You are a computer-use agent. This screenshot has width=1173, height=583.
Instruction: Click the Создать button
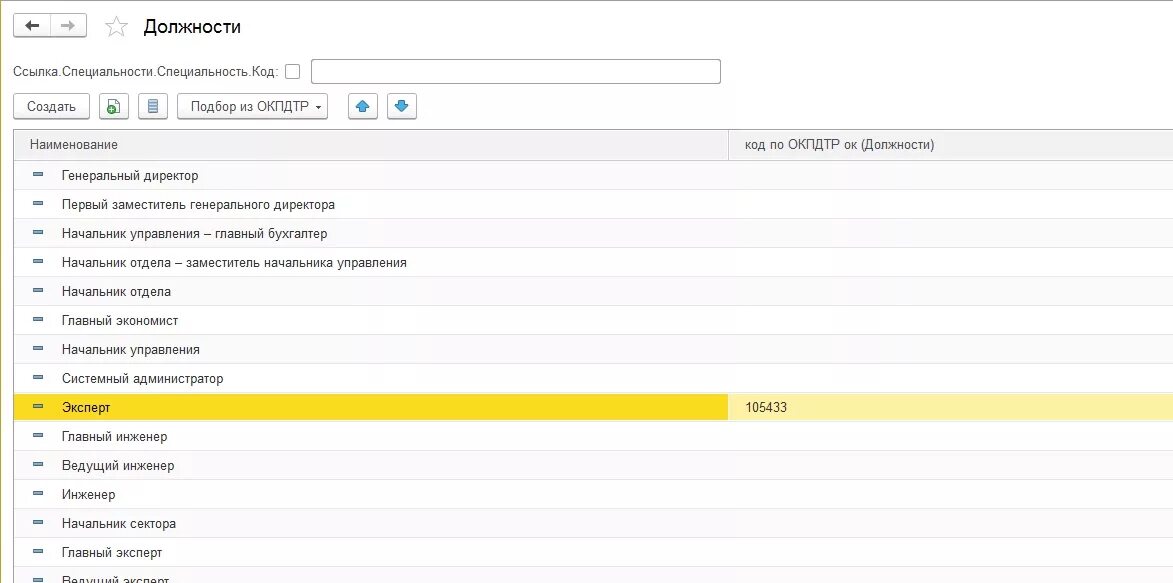[x=52, y=106]
